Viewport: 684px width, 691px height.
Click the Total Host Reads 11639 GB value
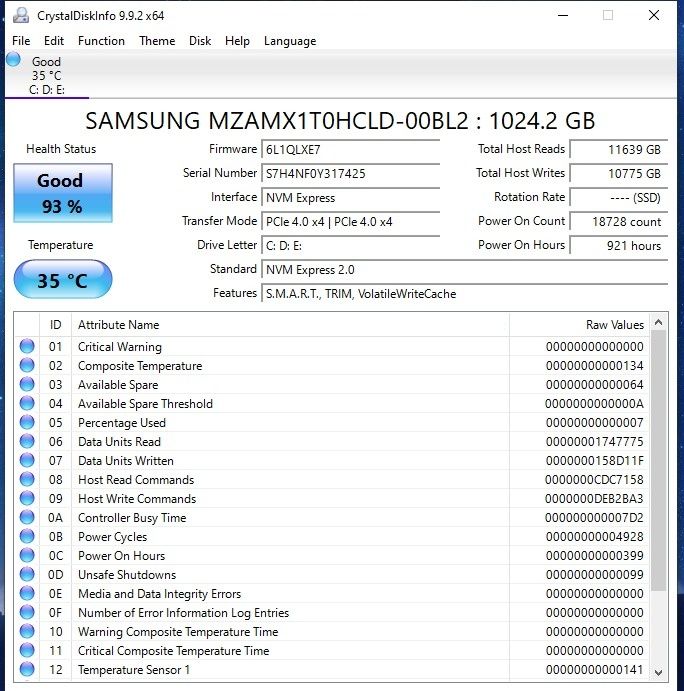619,149
